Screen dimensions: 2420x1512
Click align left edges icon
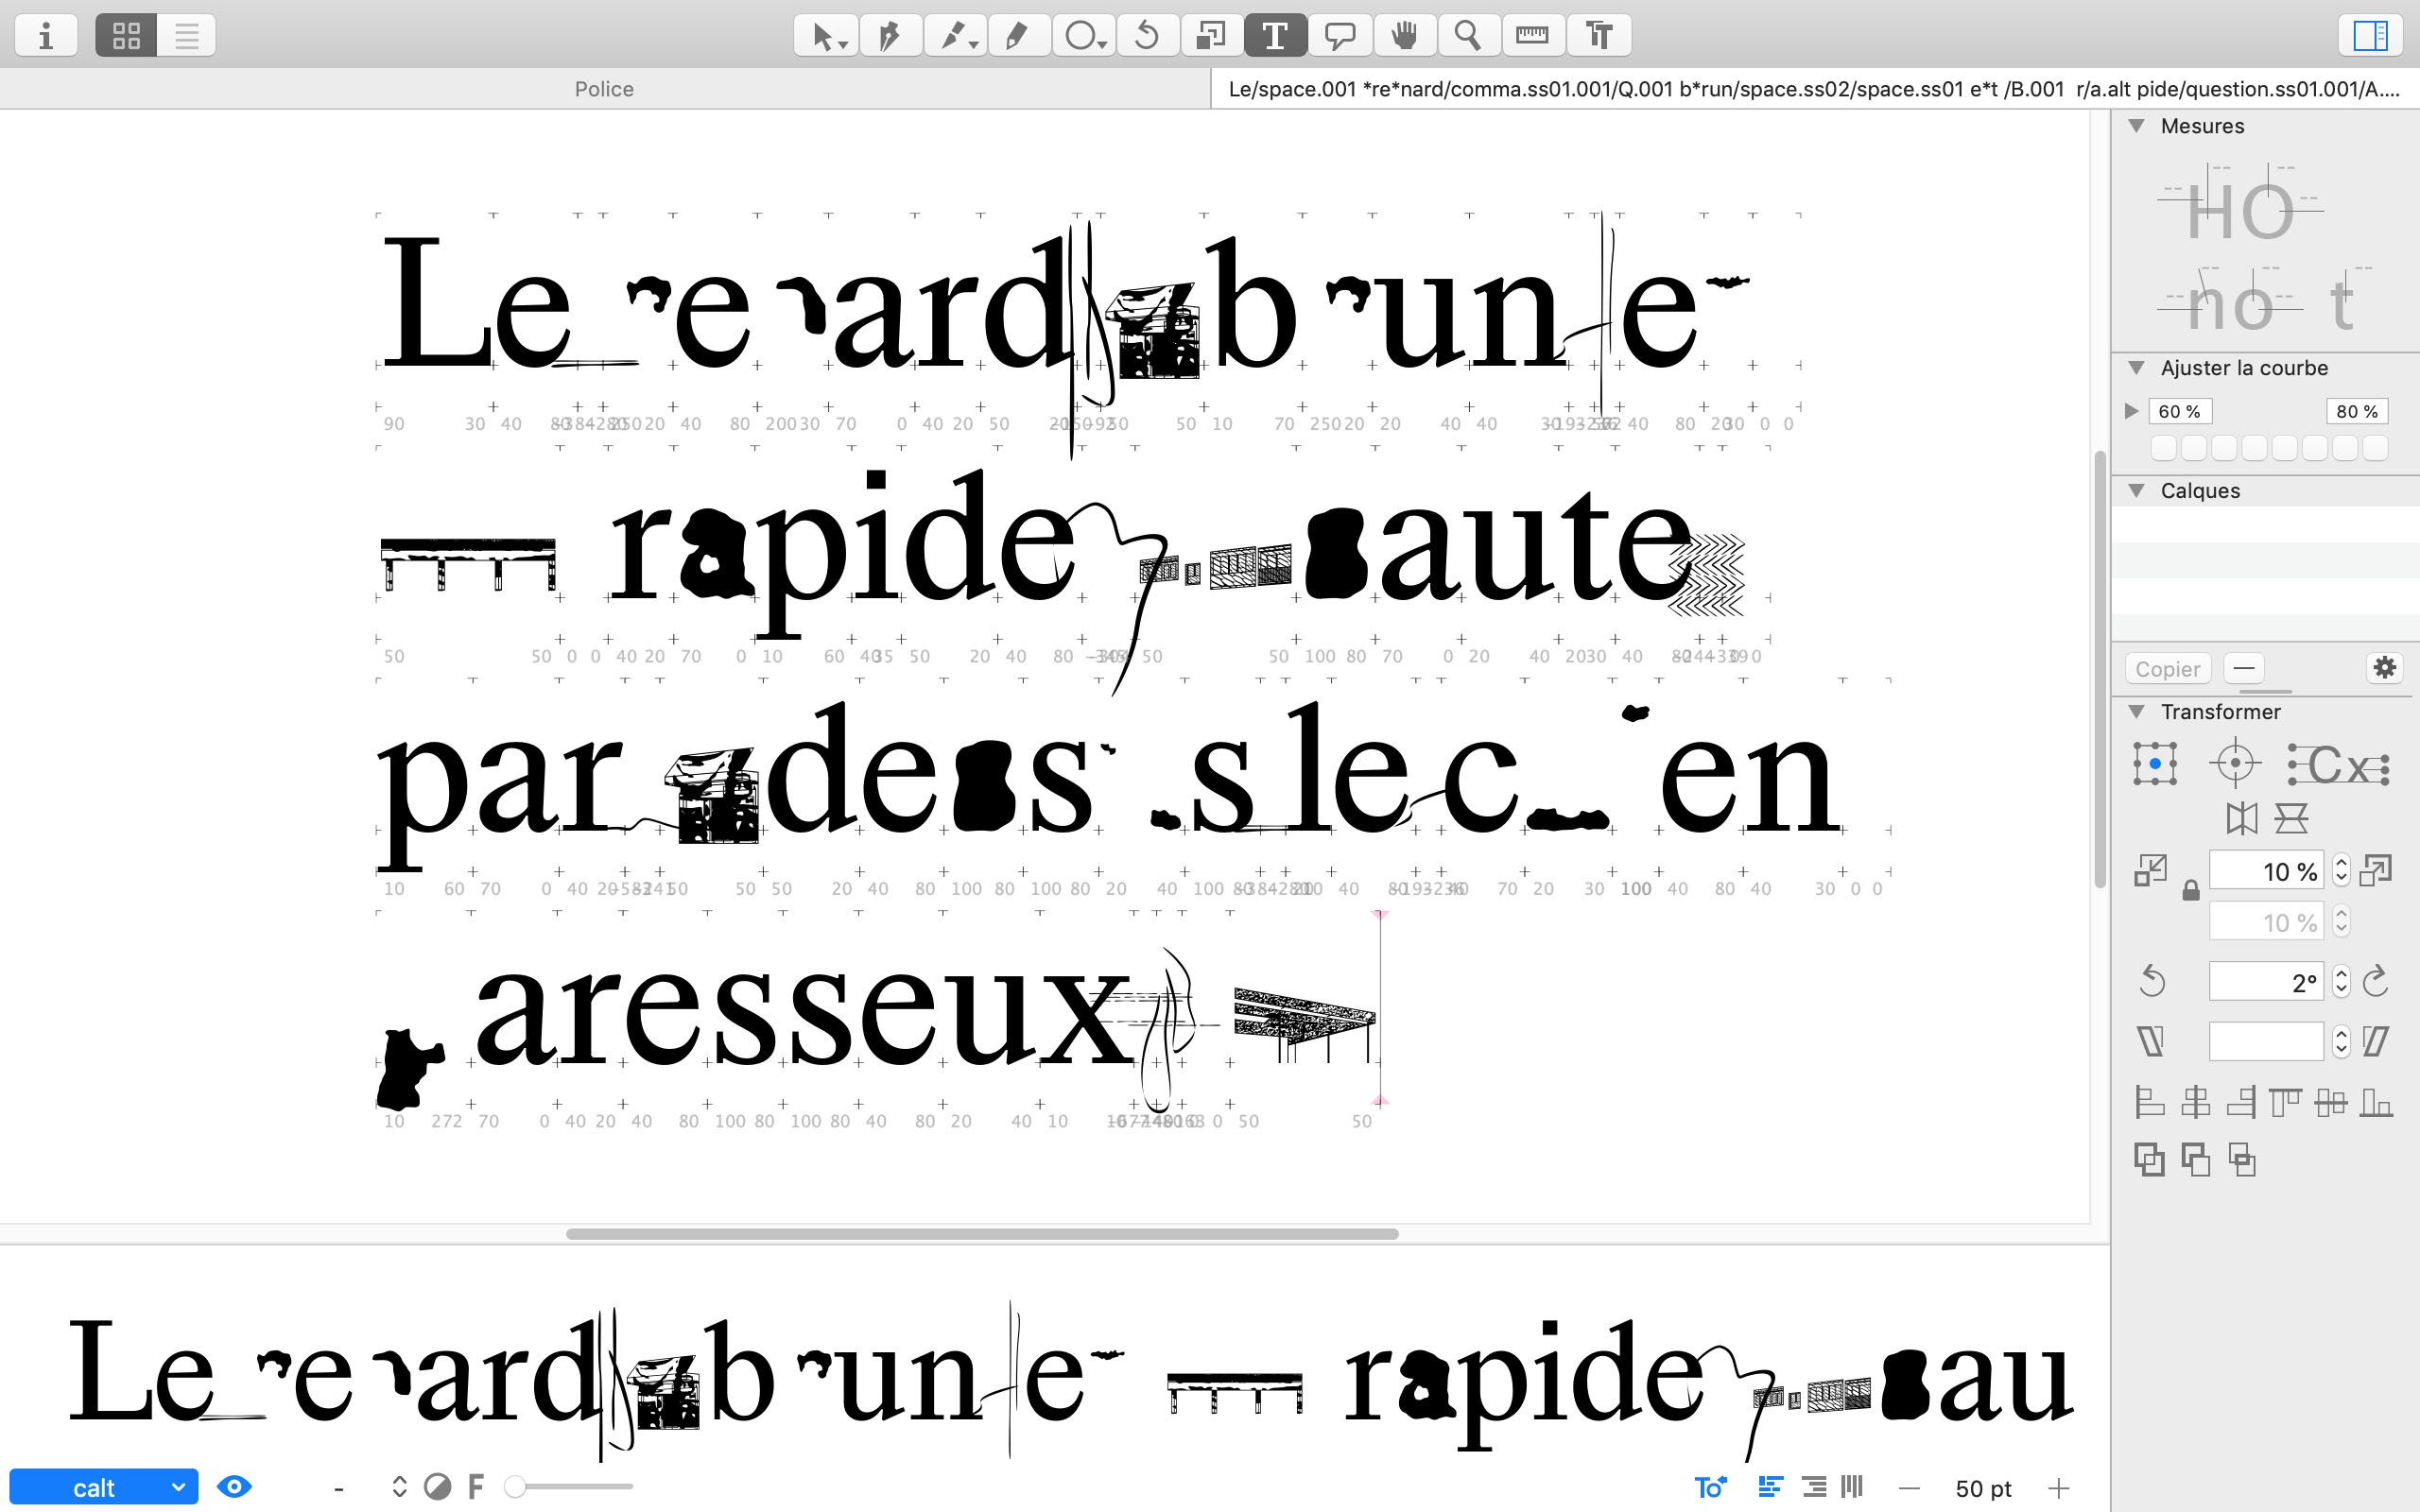click(x=2149, y=1103)
